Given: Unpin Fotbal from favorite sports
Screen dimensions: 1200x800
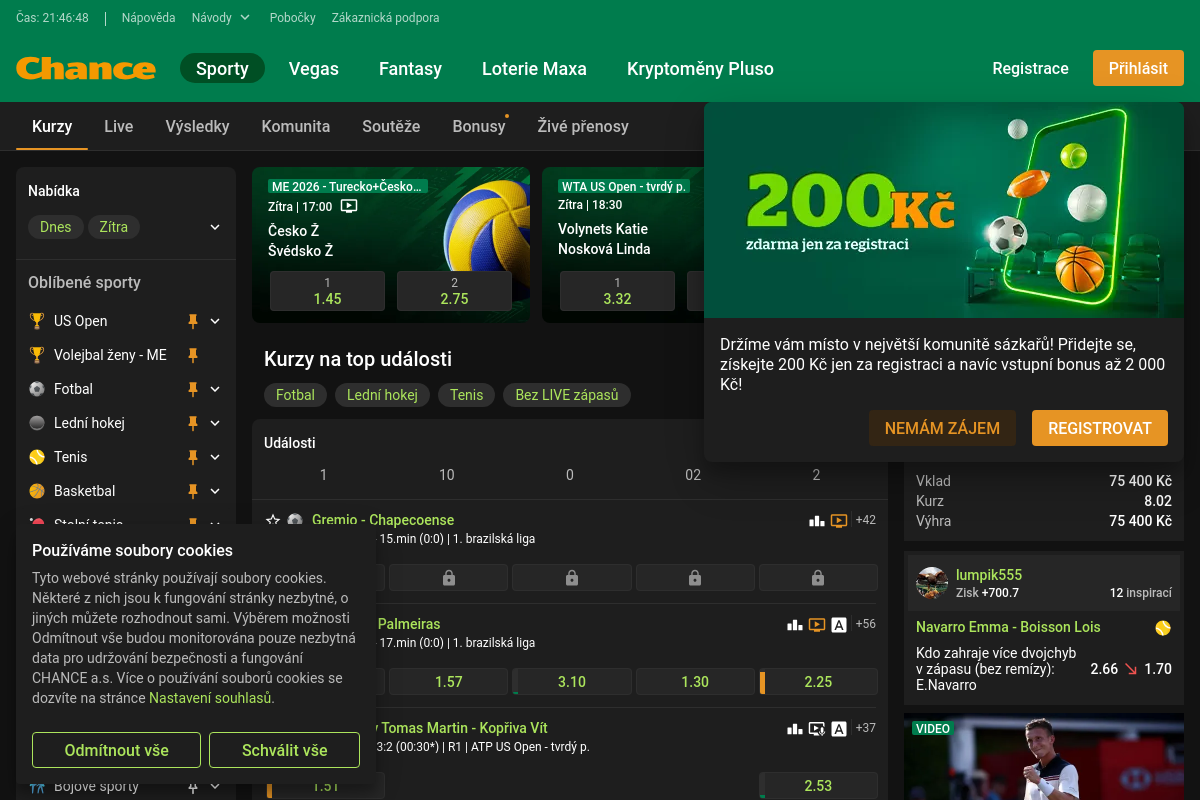Looking at the screenshot, I should pos(193,389).
